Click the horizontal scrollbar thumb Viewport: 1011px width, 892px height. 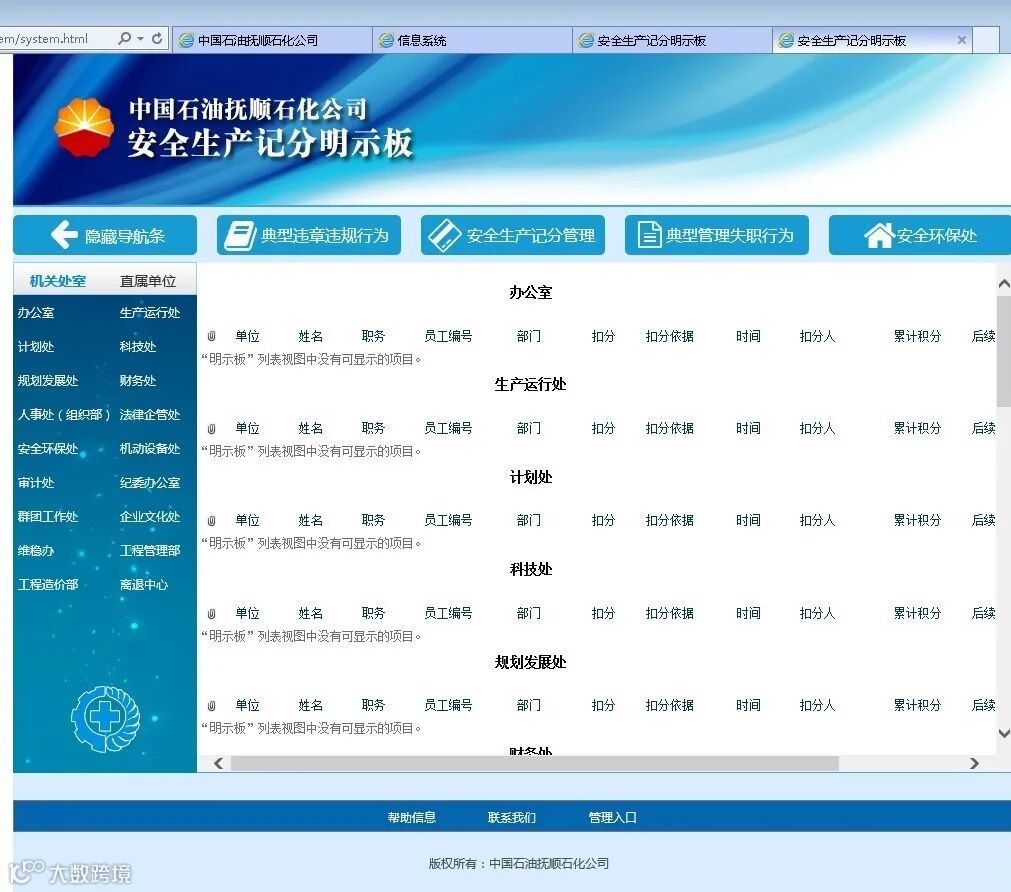point(535,764)
